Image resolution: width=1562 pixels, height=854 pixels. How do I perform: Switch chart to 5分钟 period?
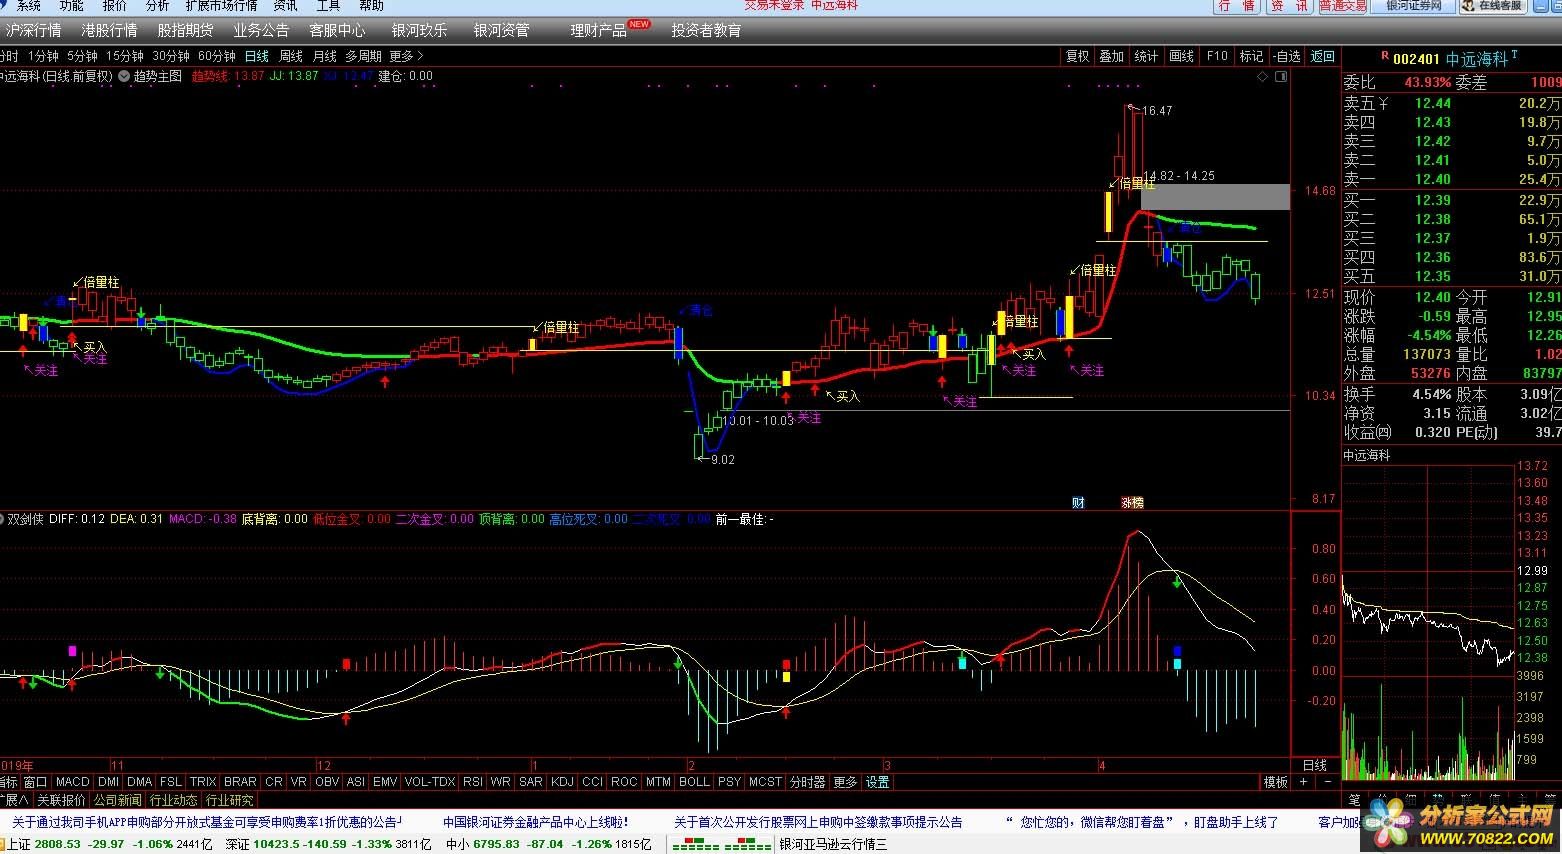tap(82, 56)
